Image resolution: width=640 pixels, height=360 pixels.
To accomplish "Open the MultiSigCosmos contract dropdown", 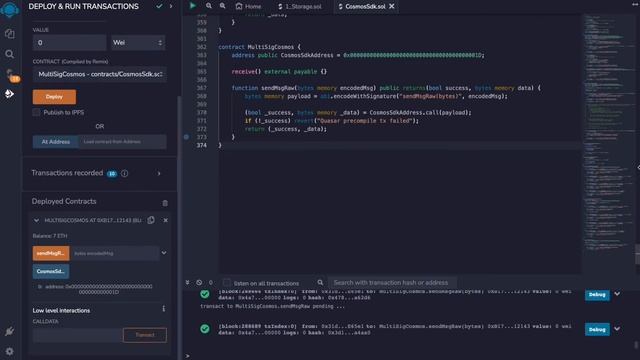I will [100, 74].
